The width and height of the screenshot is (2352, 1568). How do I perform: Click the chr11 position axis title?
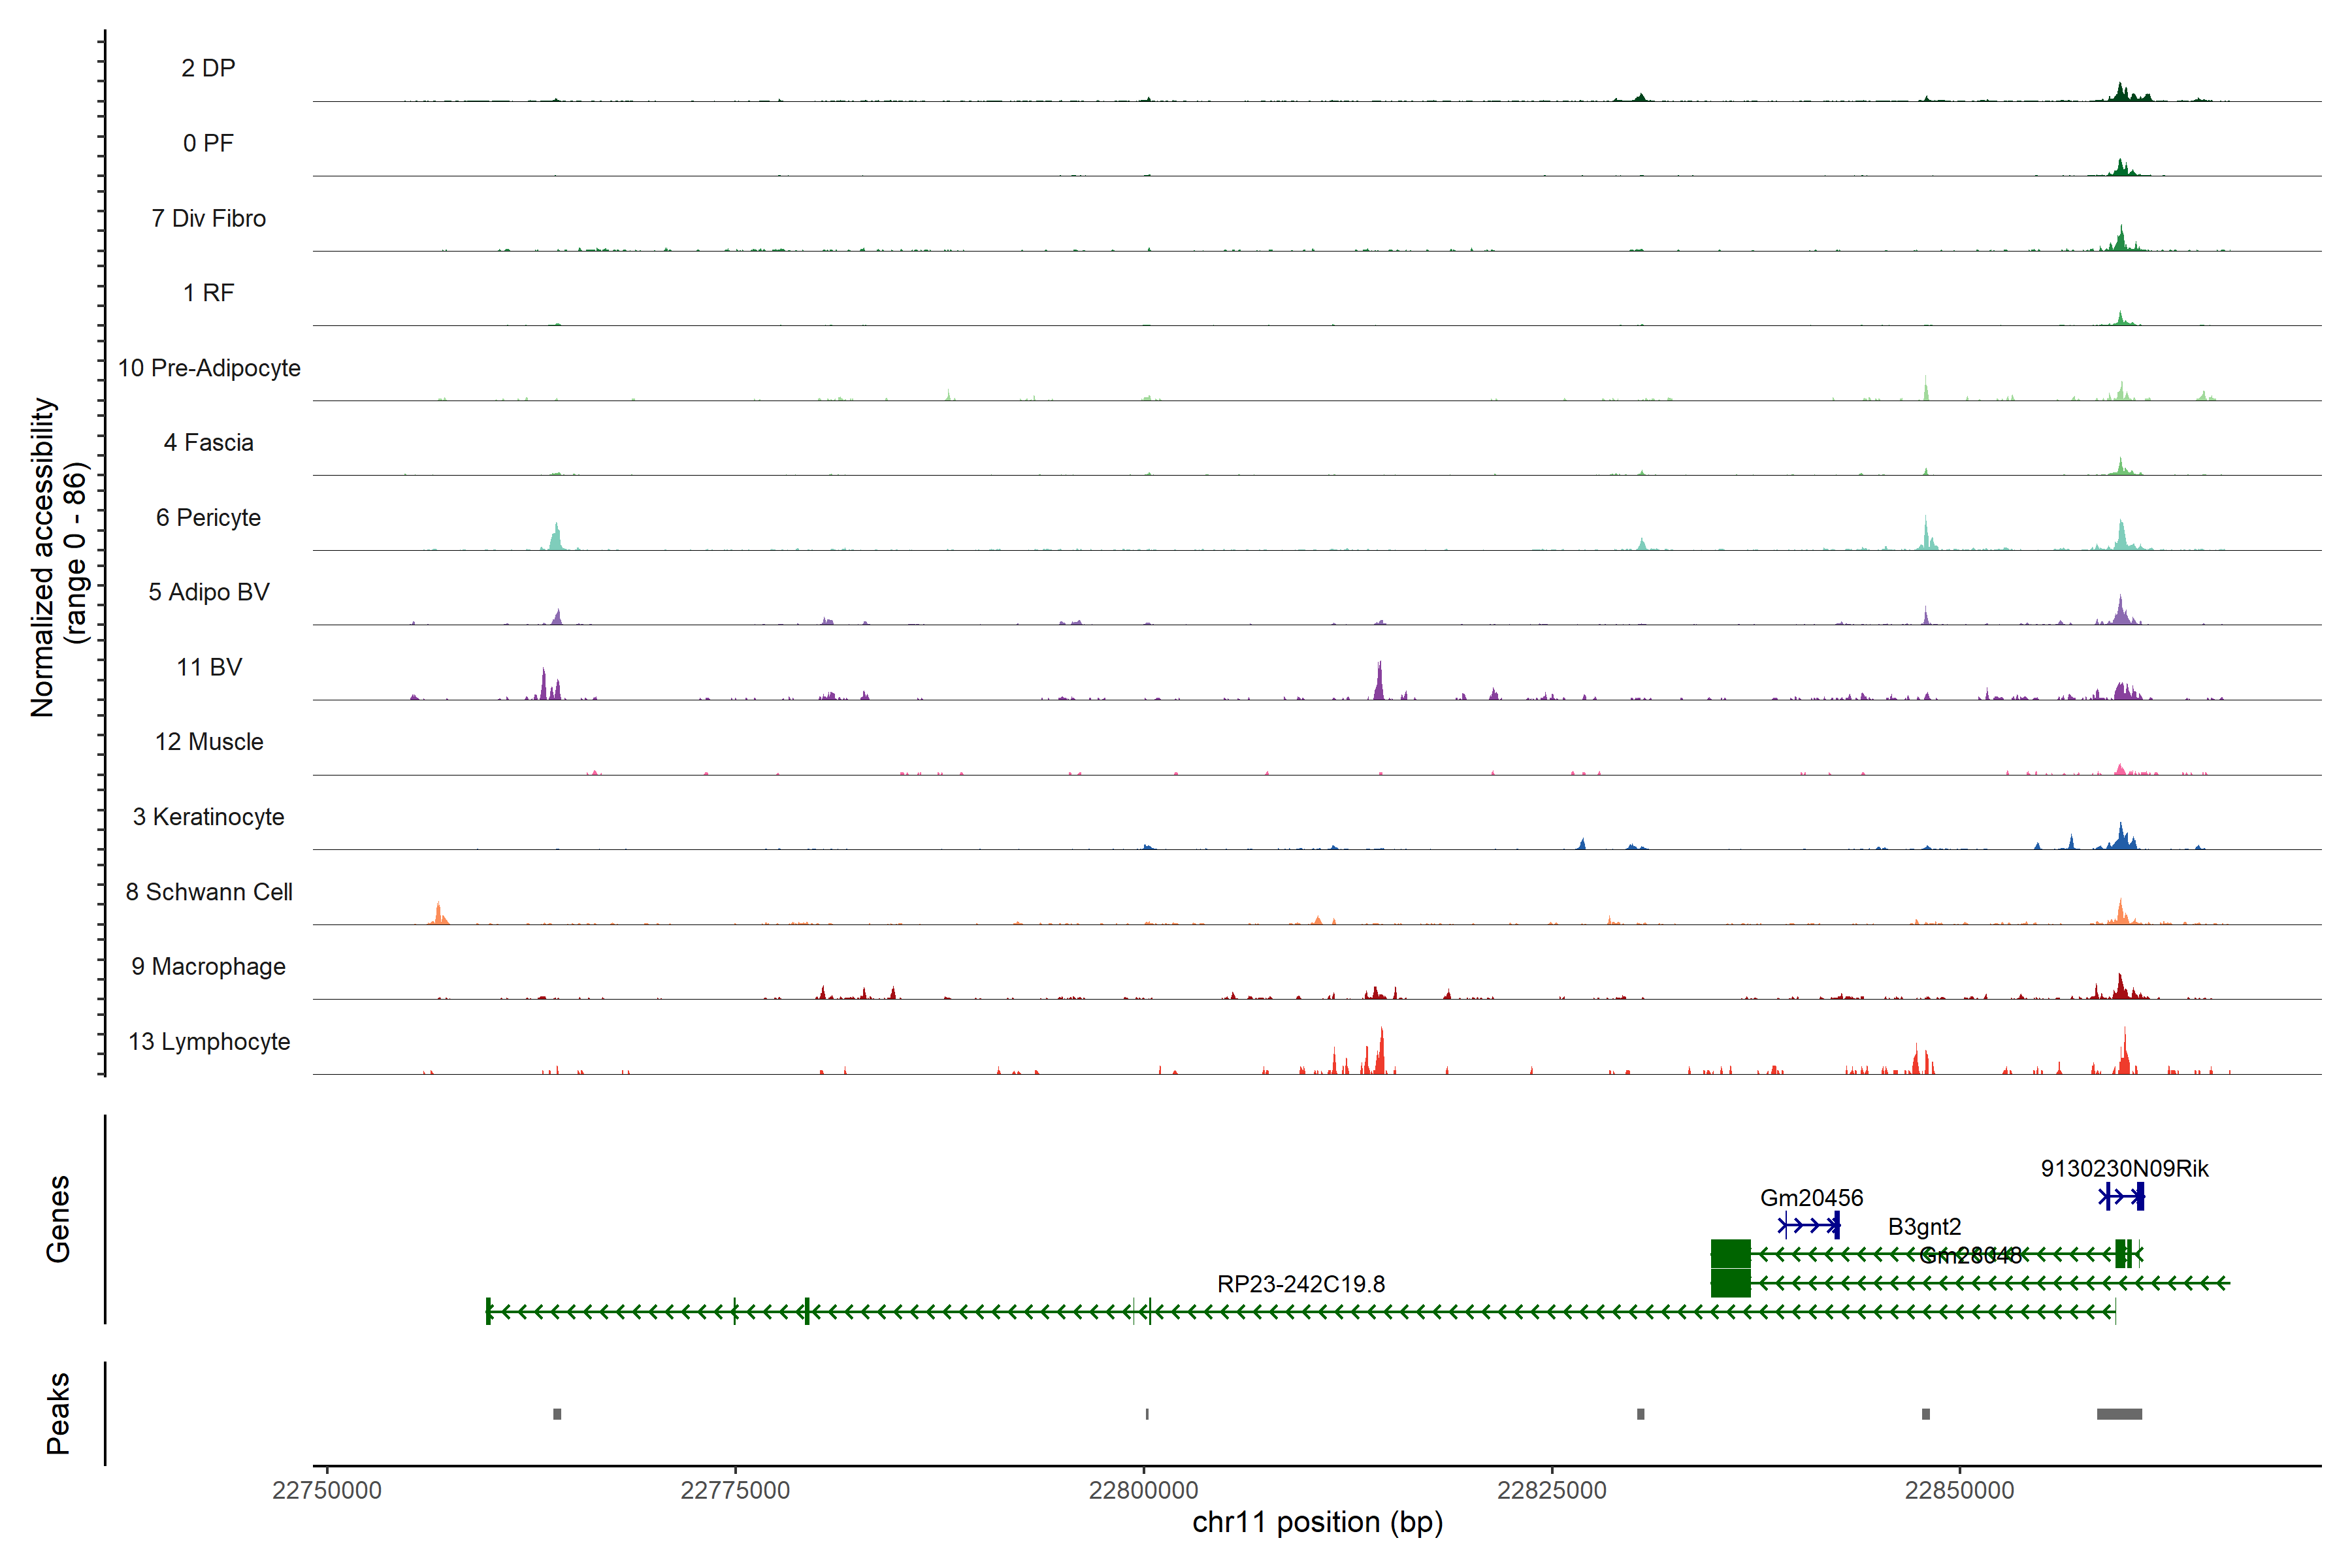pos(1317,1522)
